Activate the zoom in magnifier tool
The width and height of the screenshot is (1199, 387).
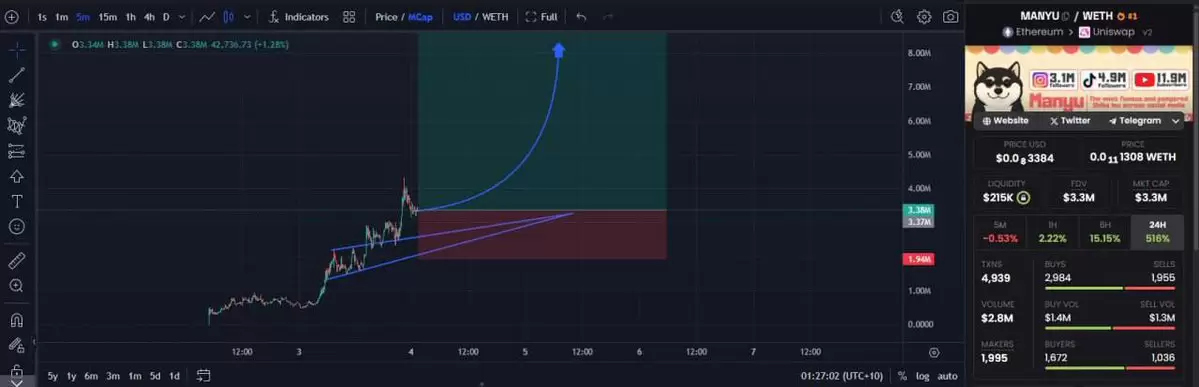click(x=17, y=285)
